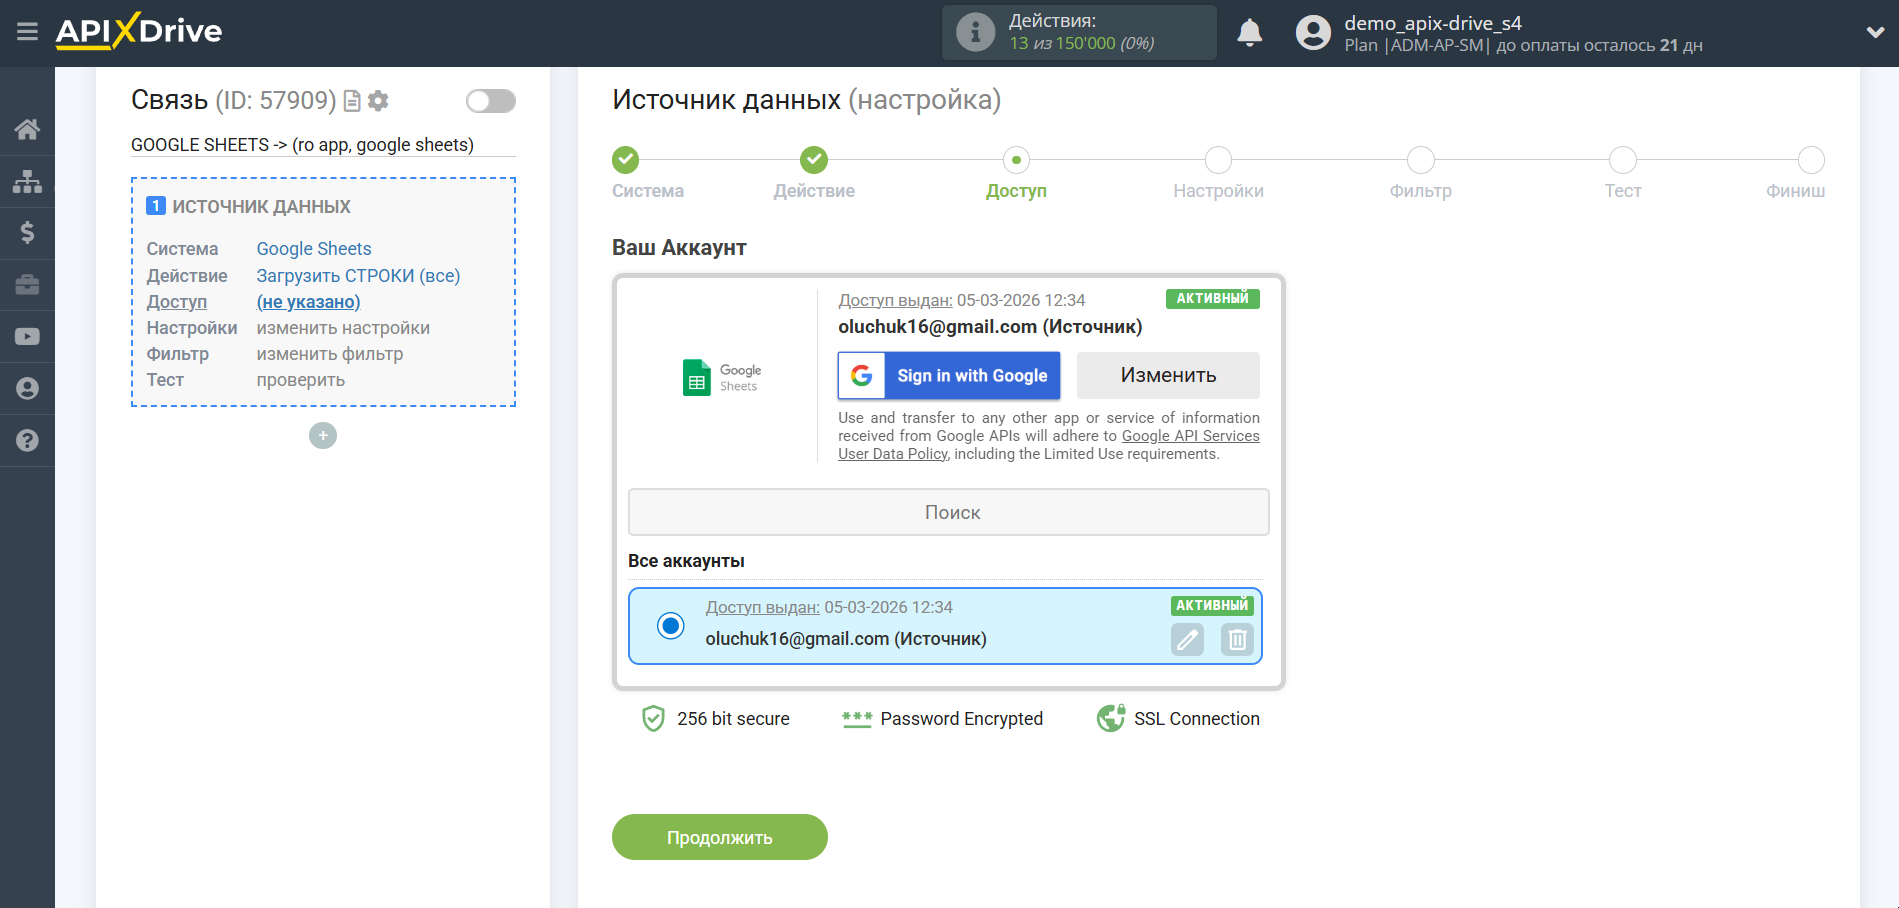Click the actions info icon
This screenshot has height=908, width=1899.
tap(975, 32)
